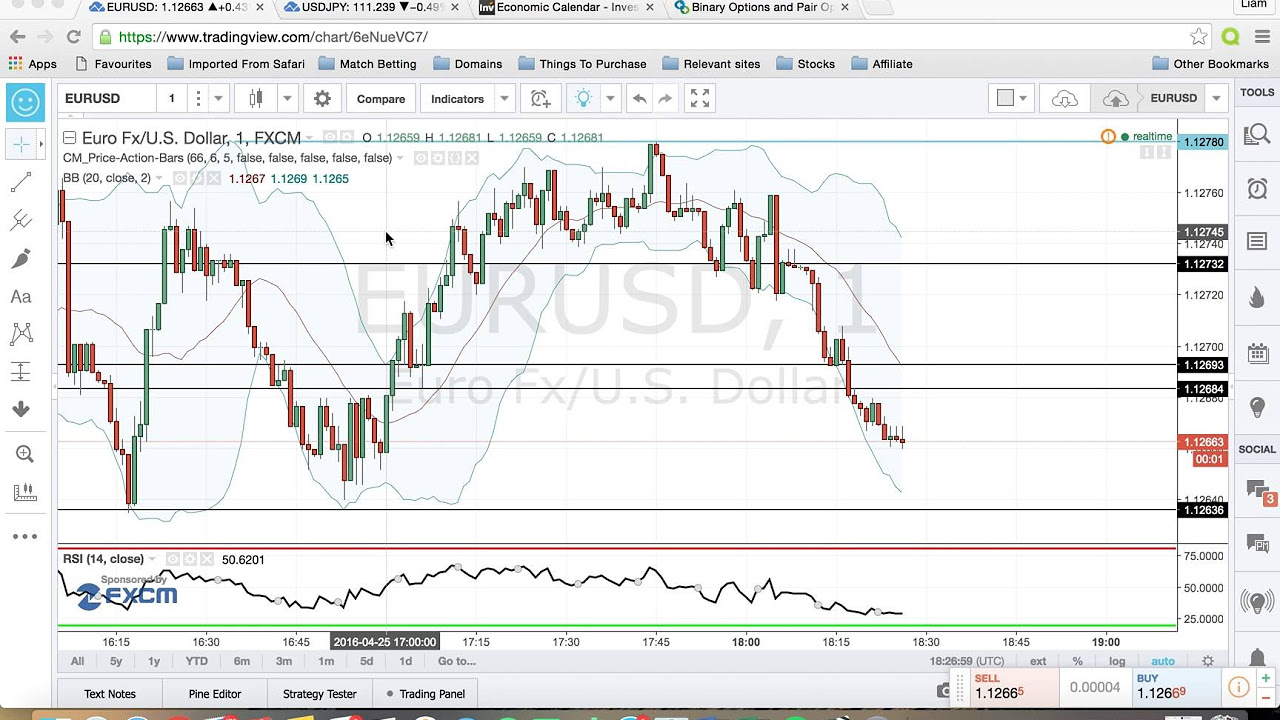Select the long position prediction tool
The image size is (1280, 720).
(21, 372)
